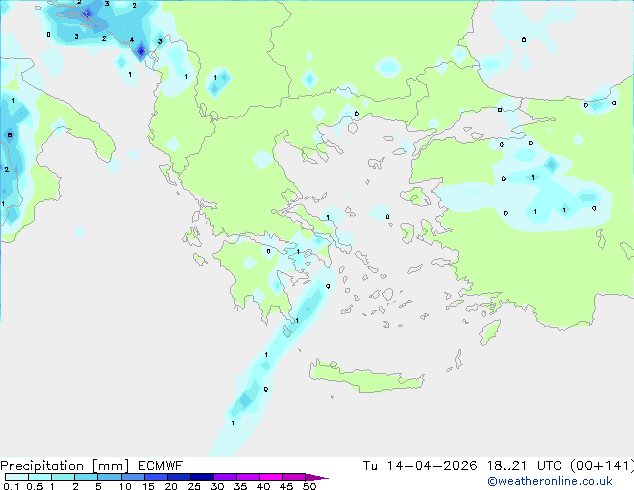Click the '18..21' time range text
Image resolution: width=634 pixels, height=490 pixels.
[507, 466]
